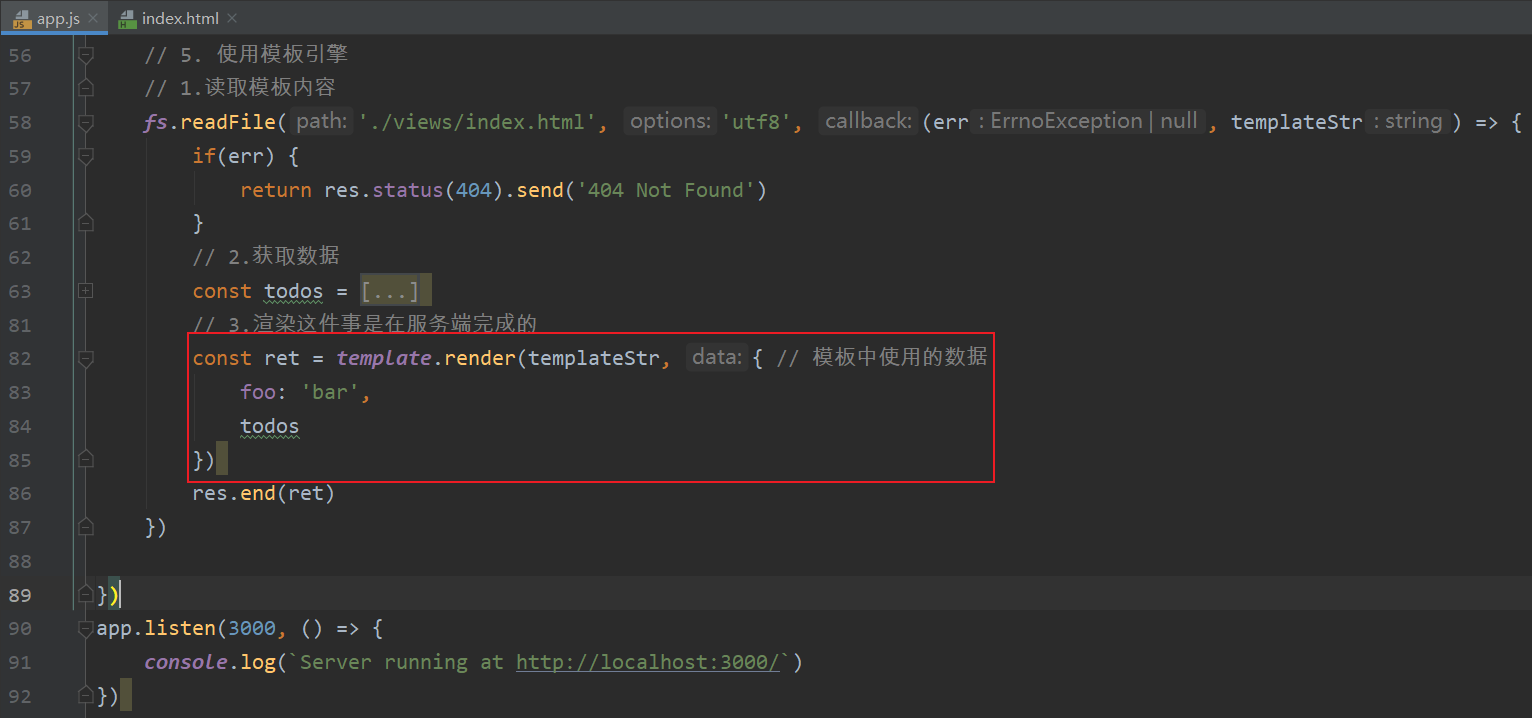This screenshot has width=1532, height=718.
Task: Collapse the if(err) block at line 59
Action: click(x=86, y=156)
